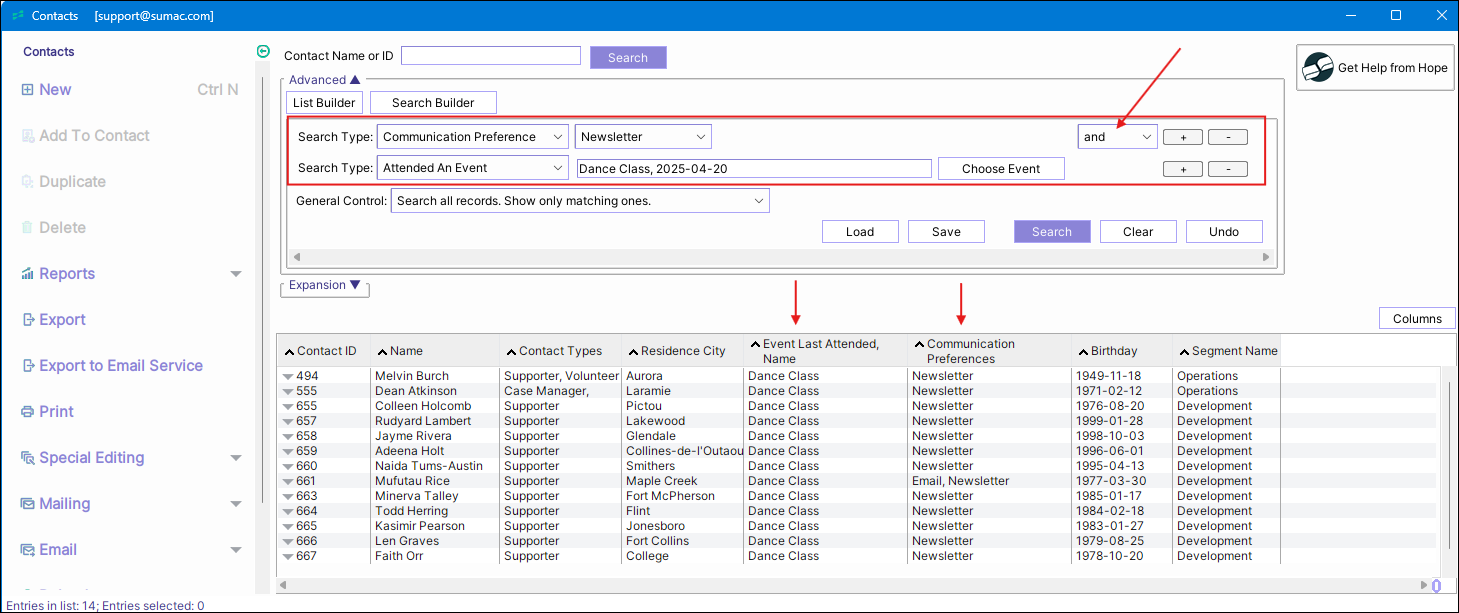This screenshot has width=1459, height=613.
Task: Click the Get Help from Hope icon
Action: pyautogui.click(x=1319, y=68)
